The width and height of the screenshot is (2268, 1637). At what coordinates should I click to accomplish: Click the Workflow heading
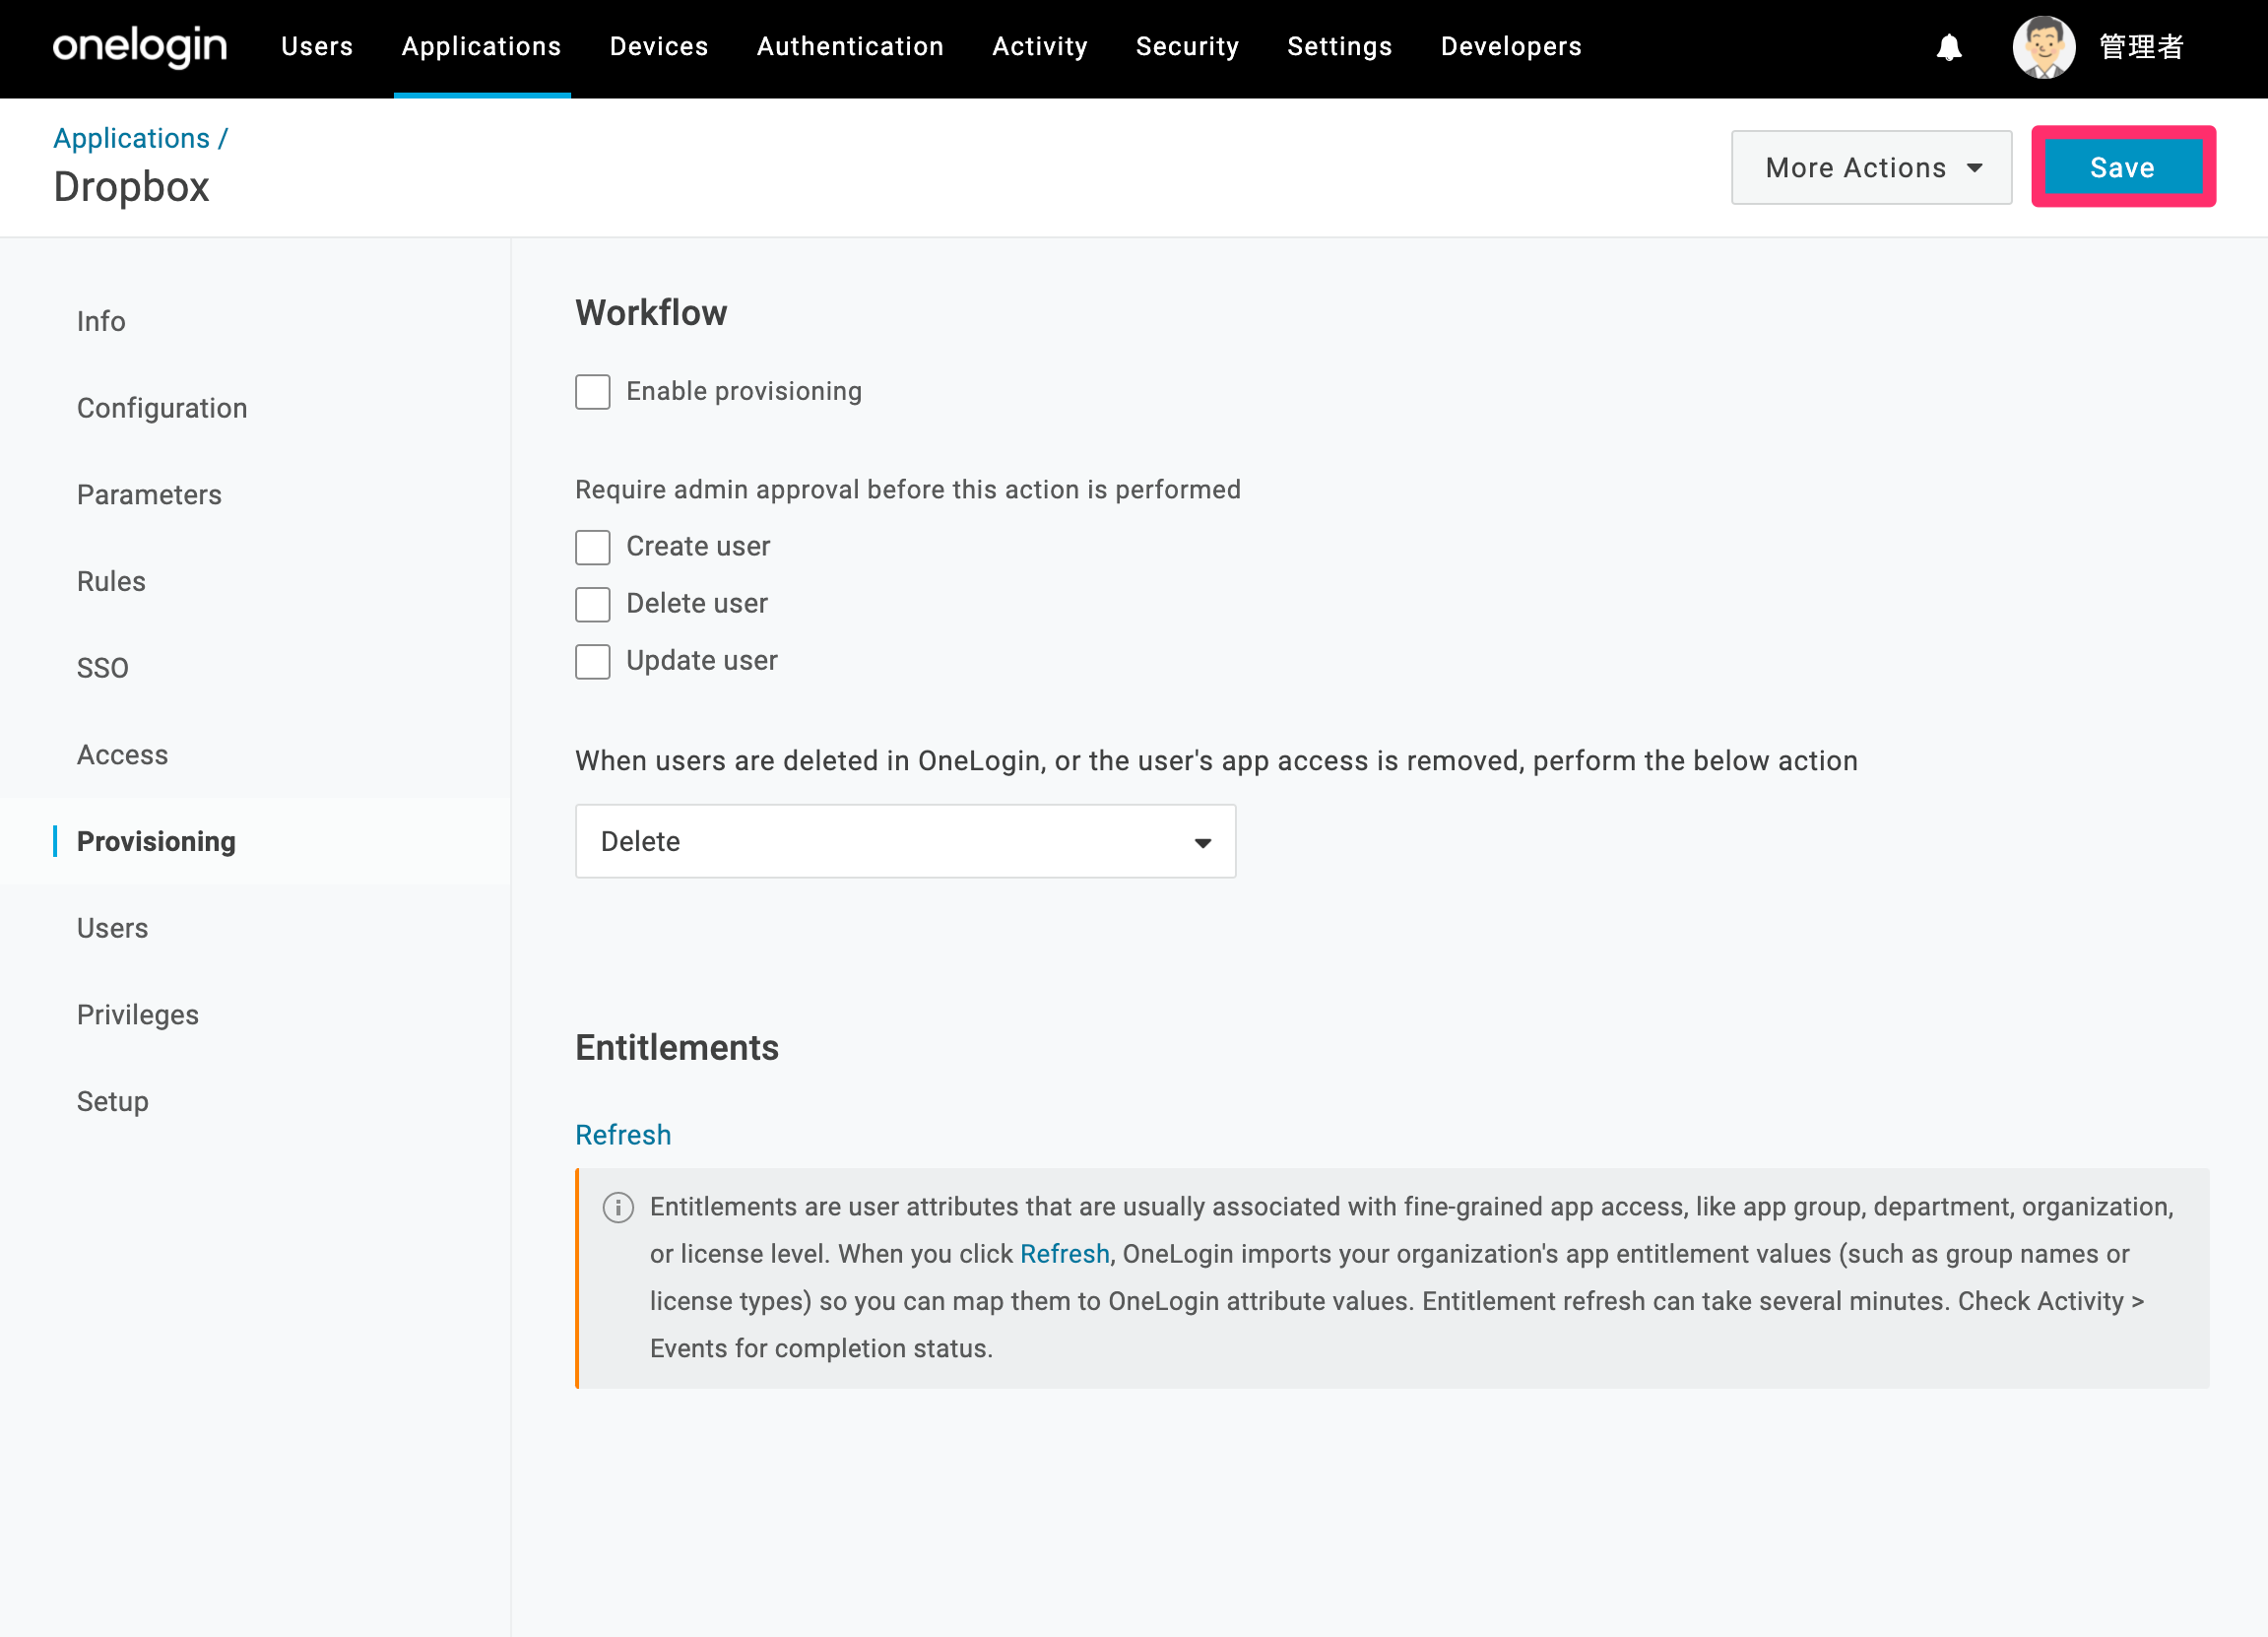click(651, 313)
